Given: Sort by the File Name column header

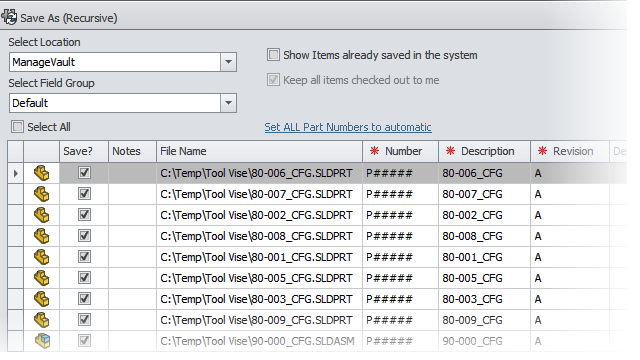Looking at the screenshot, I should click(259, 151).
